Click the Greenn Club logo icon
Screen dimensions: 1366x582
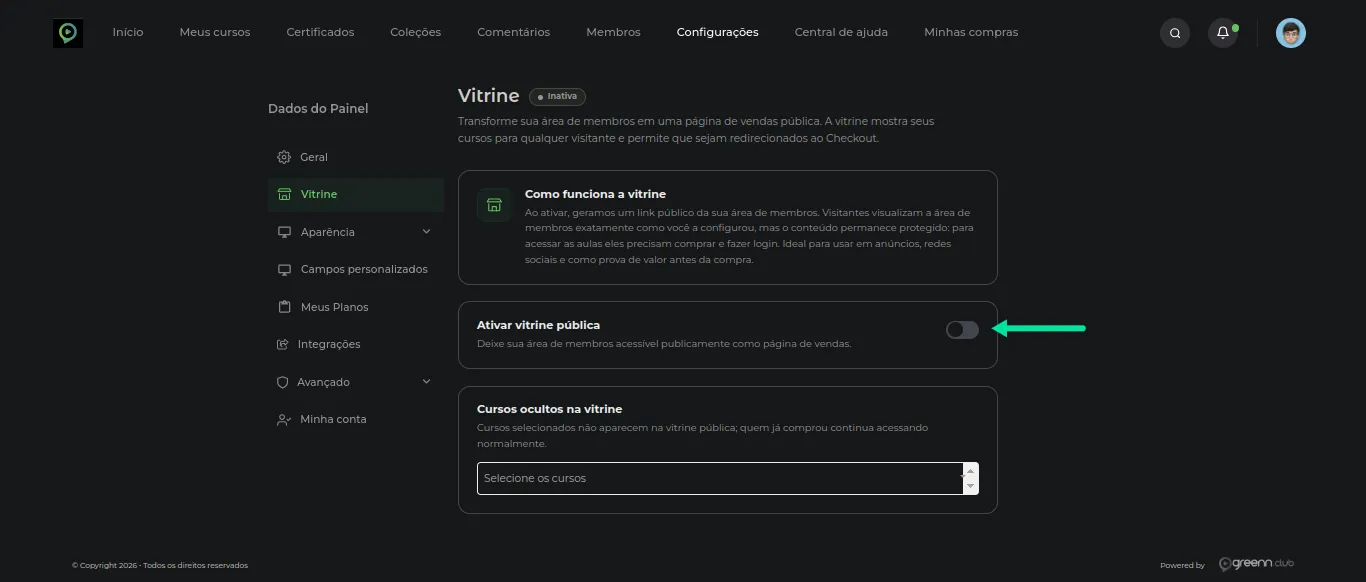click(68, 33)
